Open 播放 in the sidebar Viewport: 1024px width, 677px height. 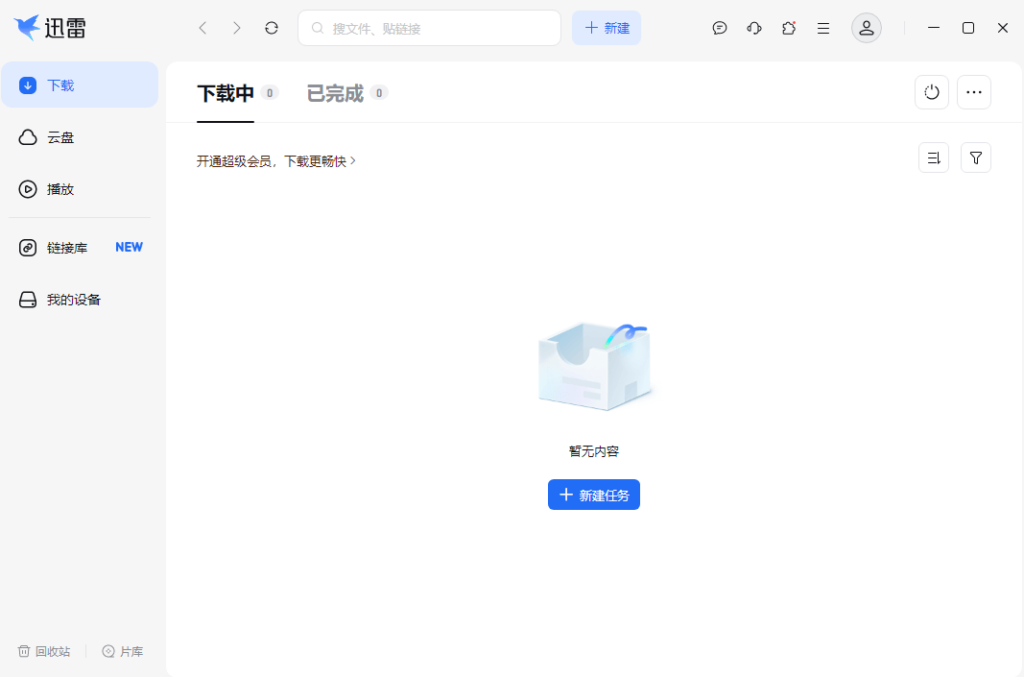[x=80, y=189]
